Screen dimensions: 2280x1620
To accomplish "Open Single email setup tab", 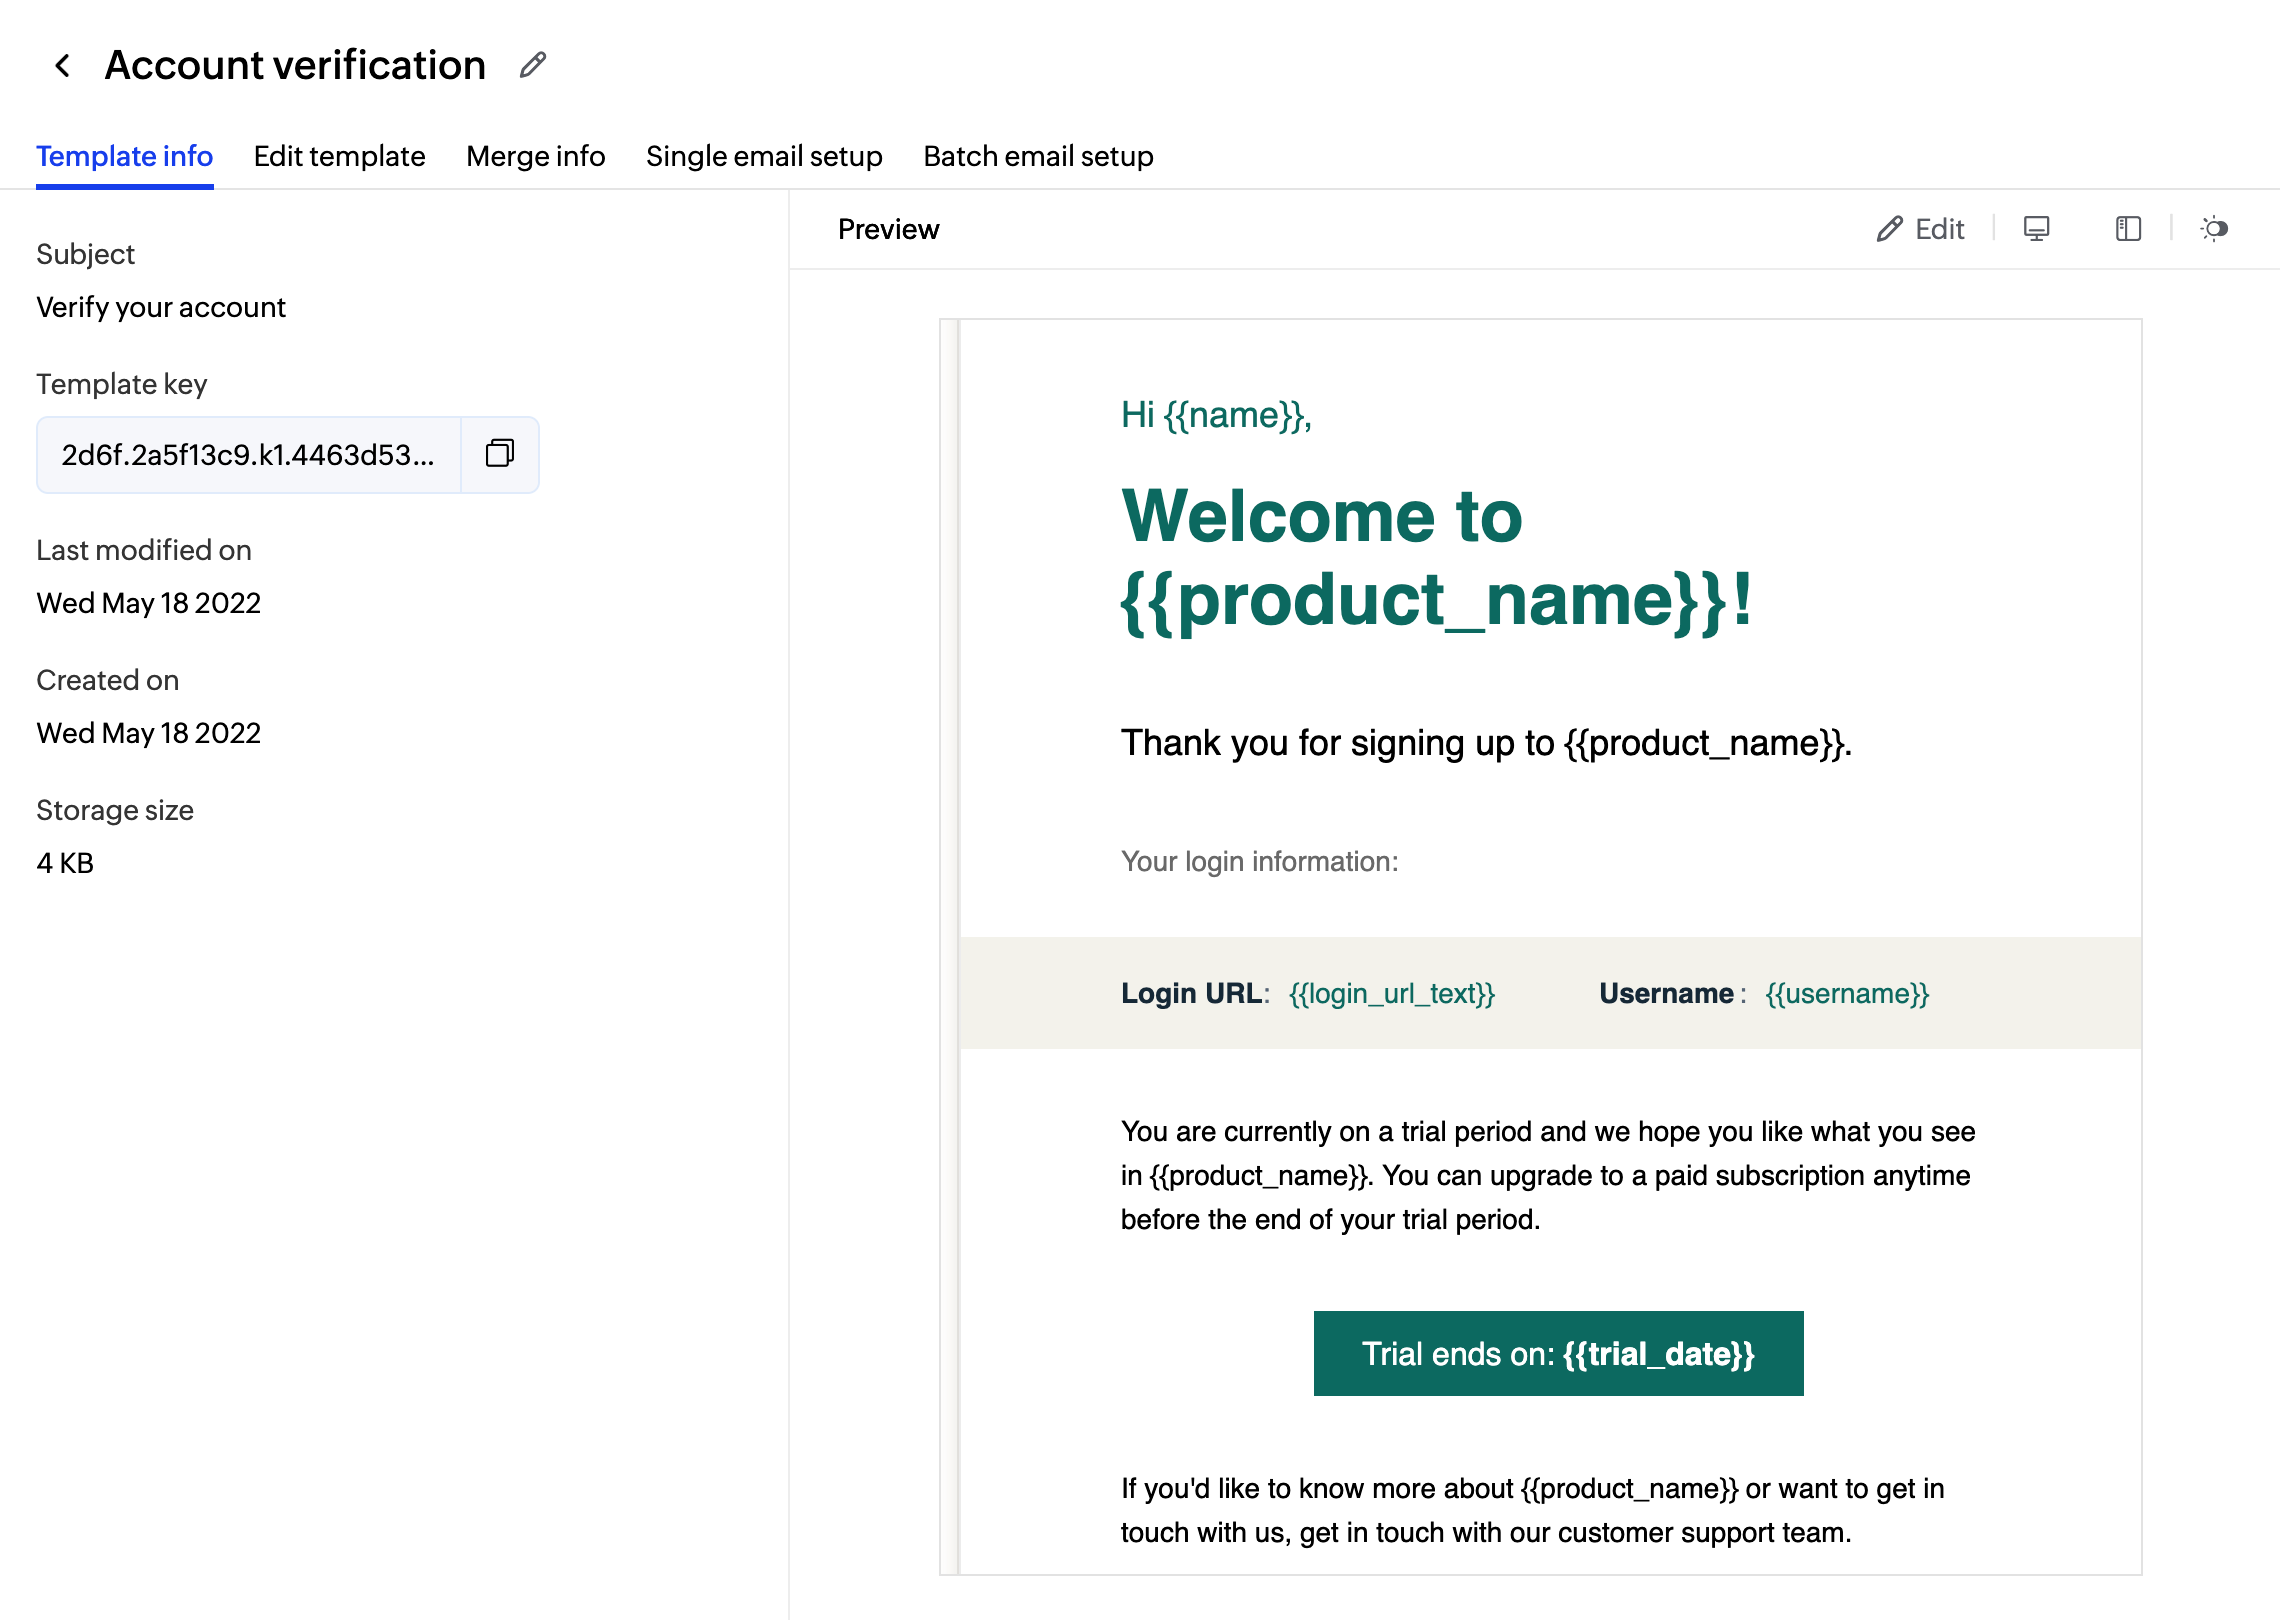I will pyautogui.click(x=764, y=156).
